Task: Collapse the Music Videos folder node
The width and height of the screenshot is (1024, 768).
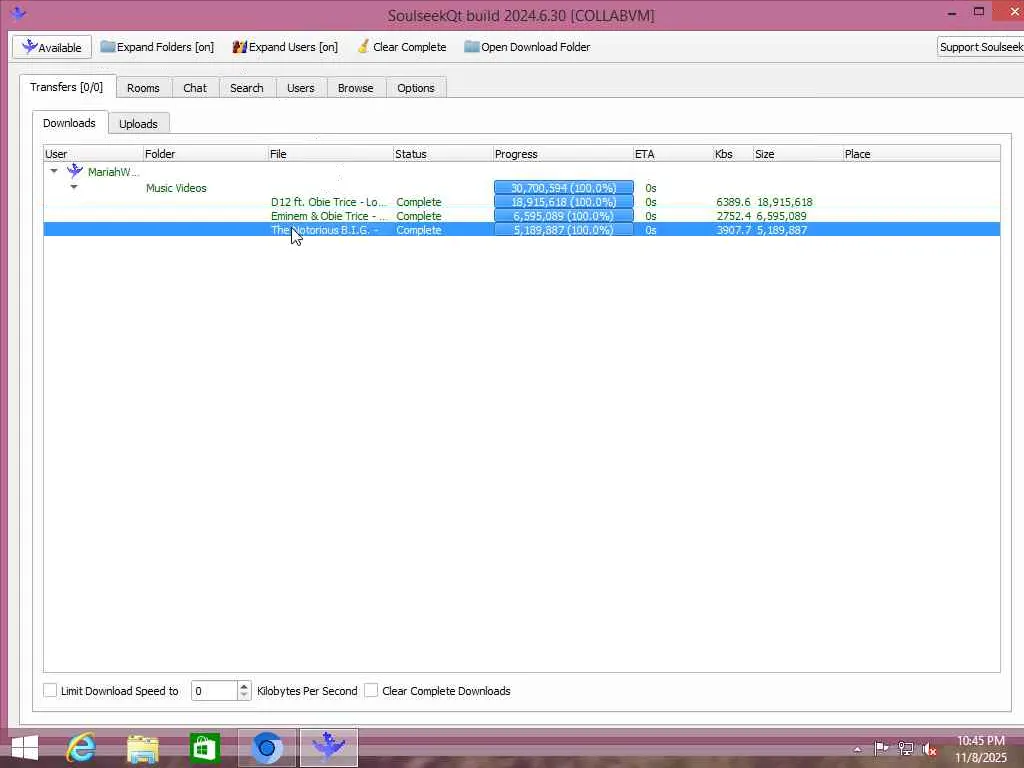Action: click(x=74, y=187)
